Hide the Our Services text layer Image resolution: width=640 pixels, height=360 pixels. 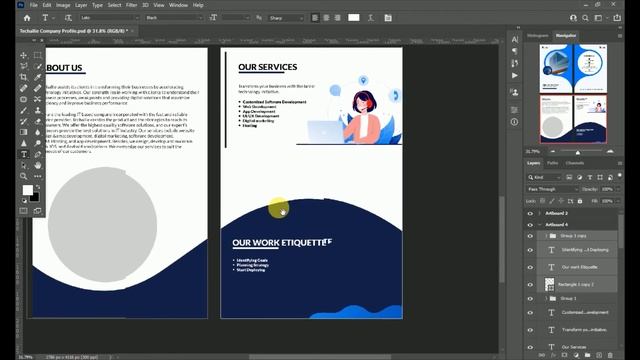tap(530, 347)
